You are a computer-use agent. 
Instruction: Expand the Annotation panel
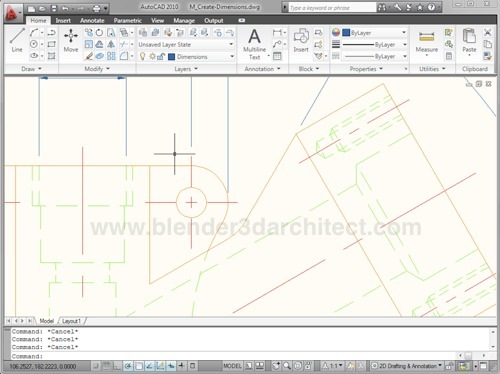point(262,69)
